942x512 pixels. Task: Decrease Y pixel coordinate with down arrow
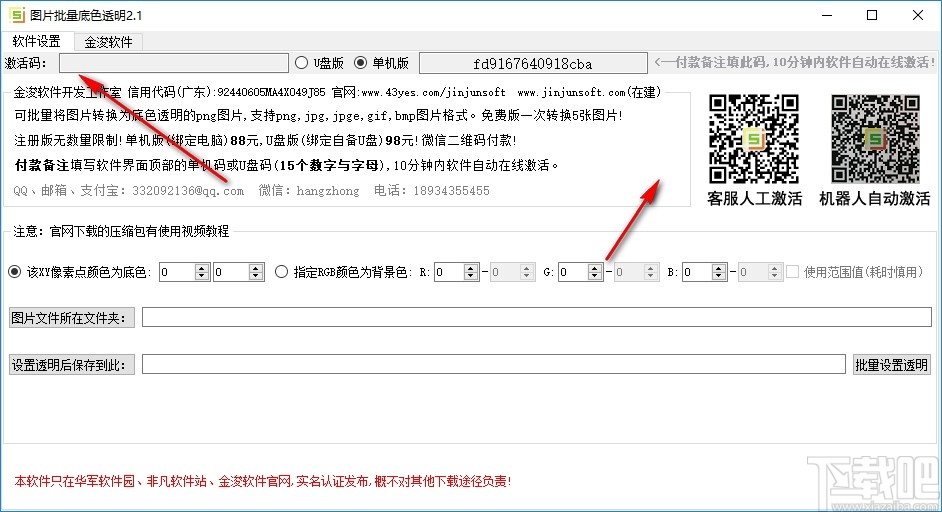click(256, 276)
